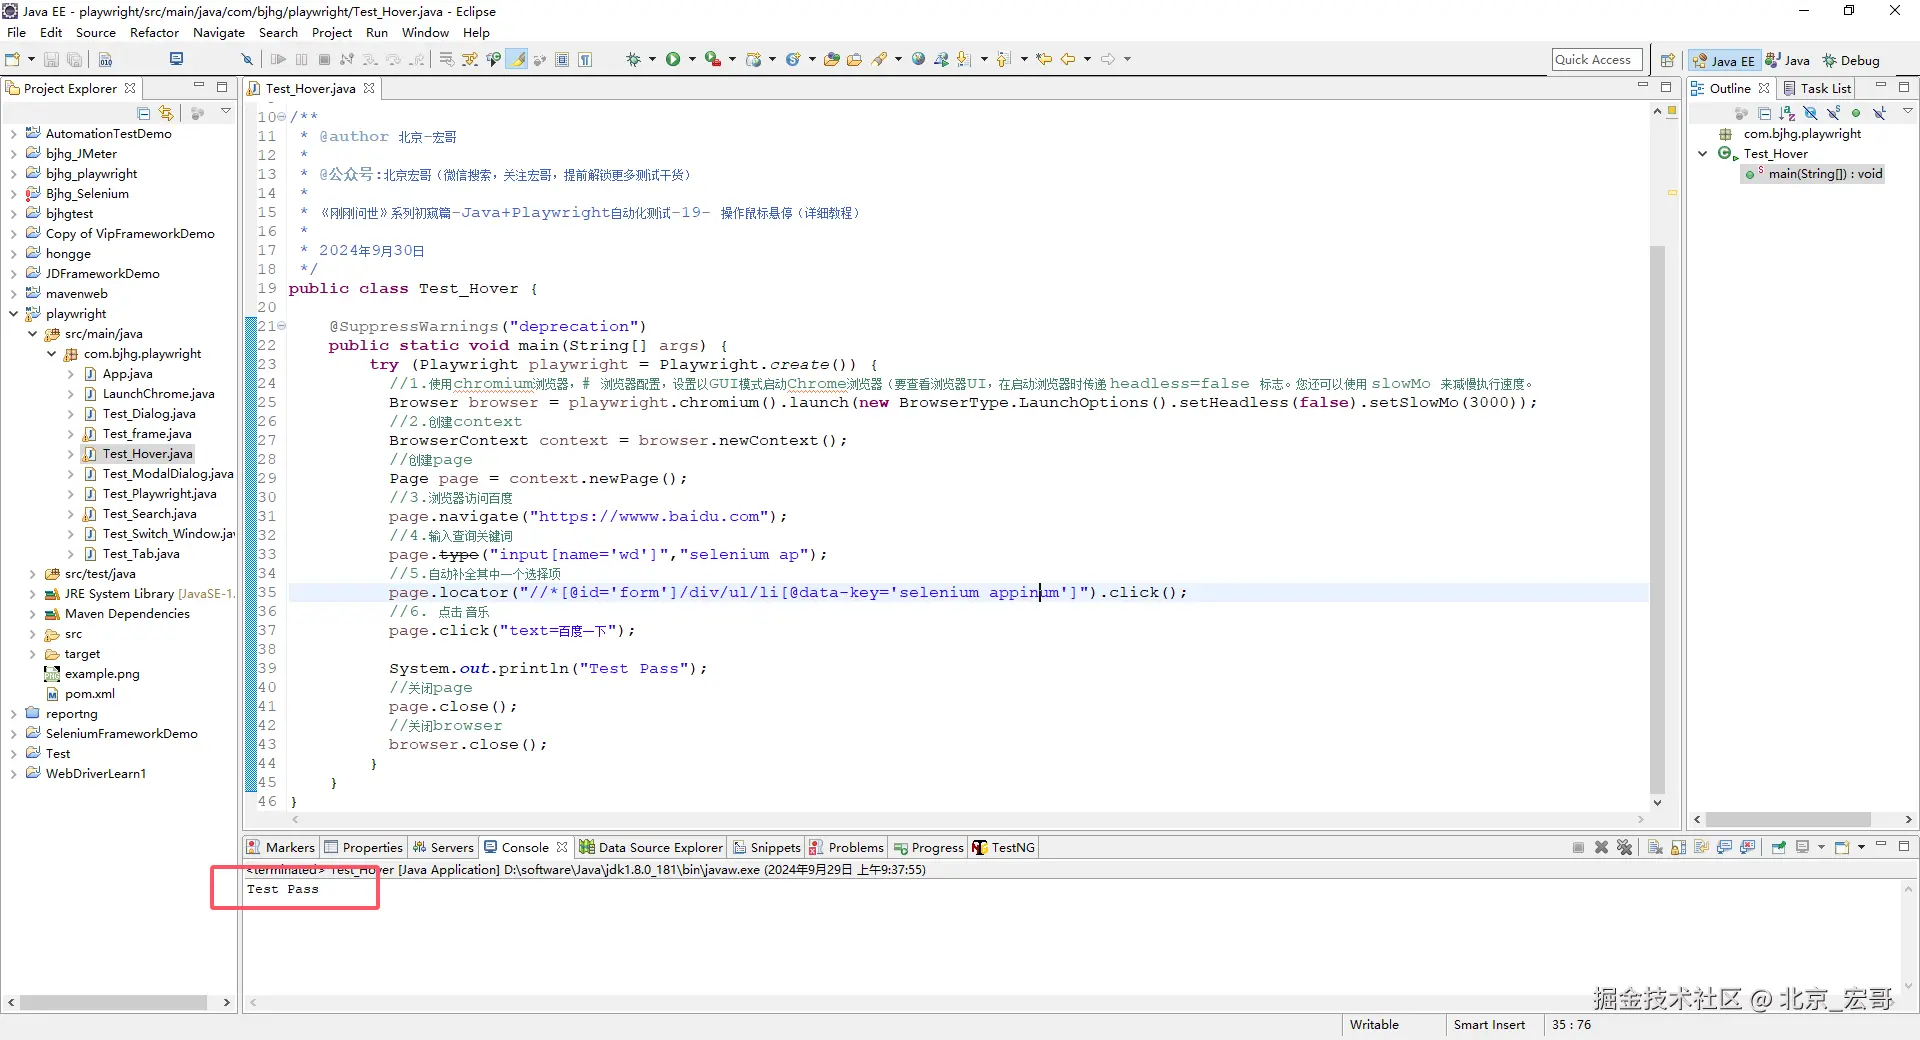Screen dimensions: 1920x1040
Task: Click the editor vertical scrollbar
Action: [x=1657, y=520]
